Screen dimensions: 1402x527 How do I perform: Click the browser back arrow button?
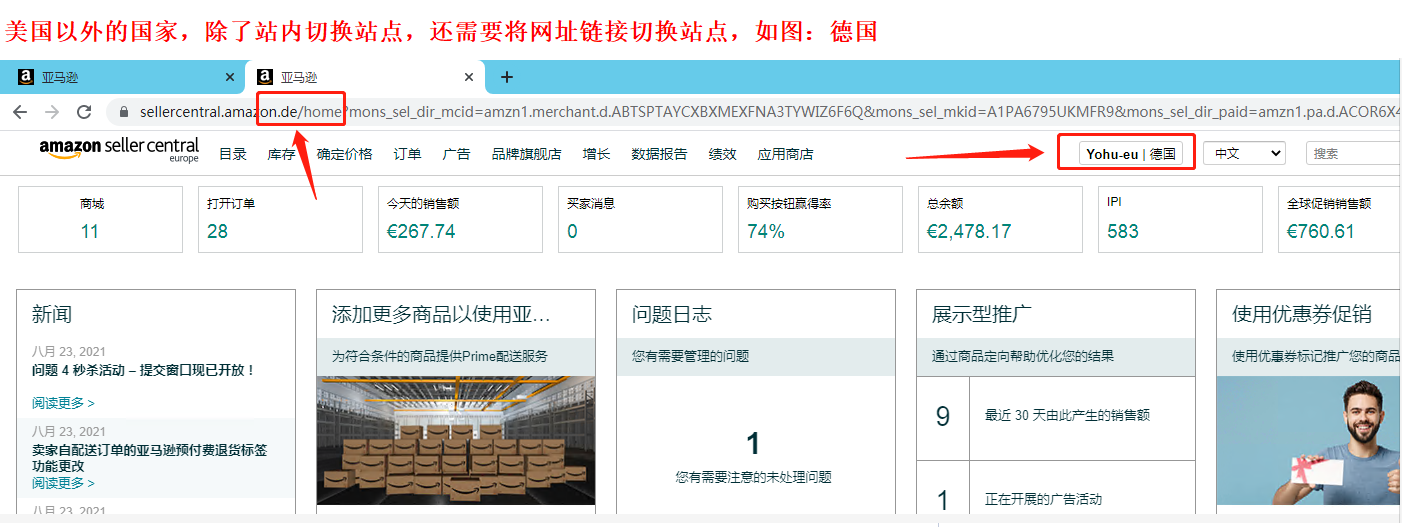click(x=20, y=112)
